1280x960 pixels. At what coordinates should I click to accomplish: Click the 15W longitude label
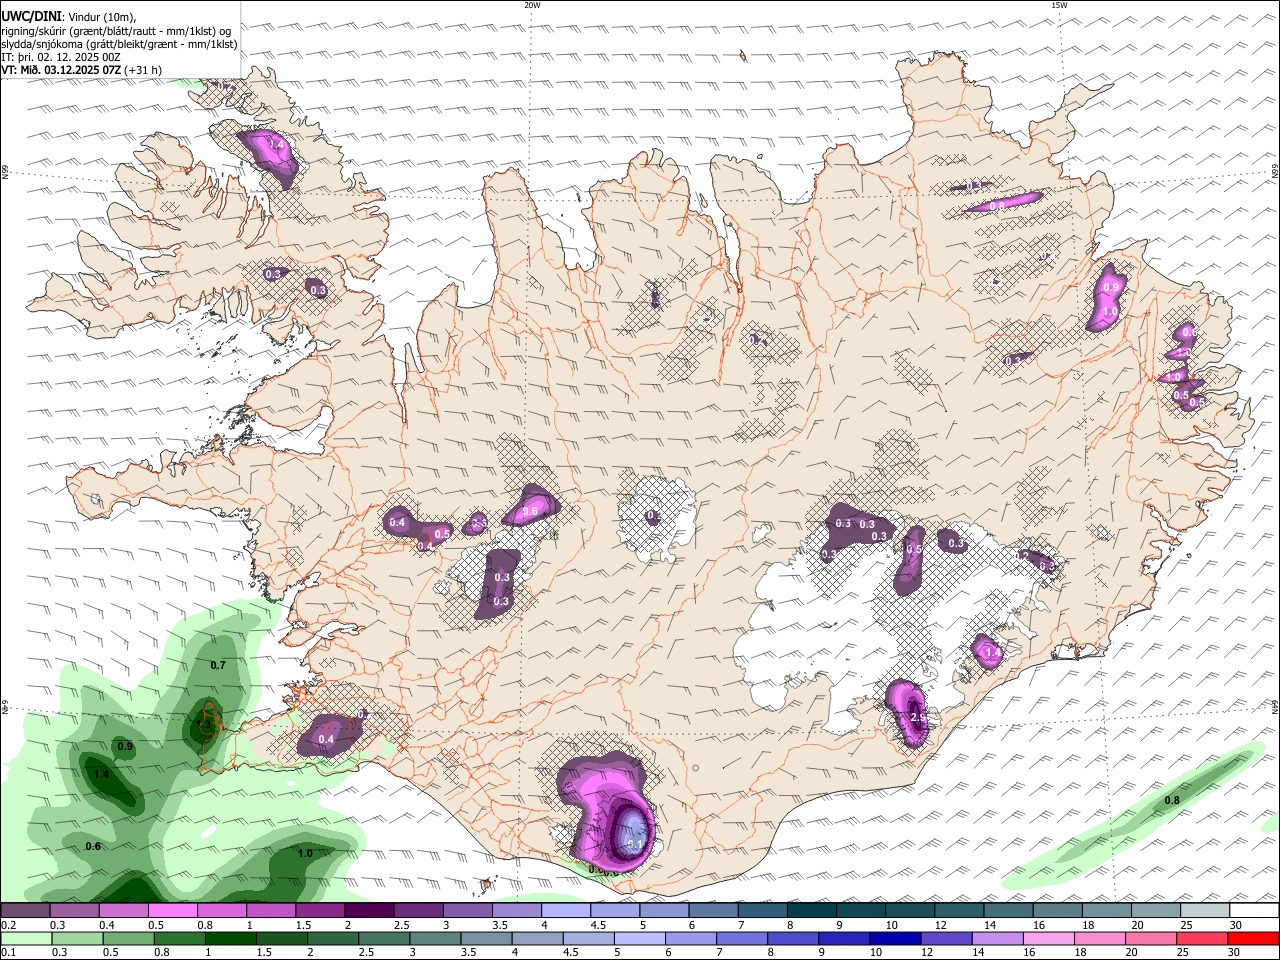(x=1059, y=5)
